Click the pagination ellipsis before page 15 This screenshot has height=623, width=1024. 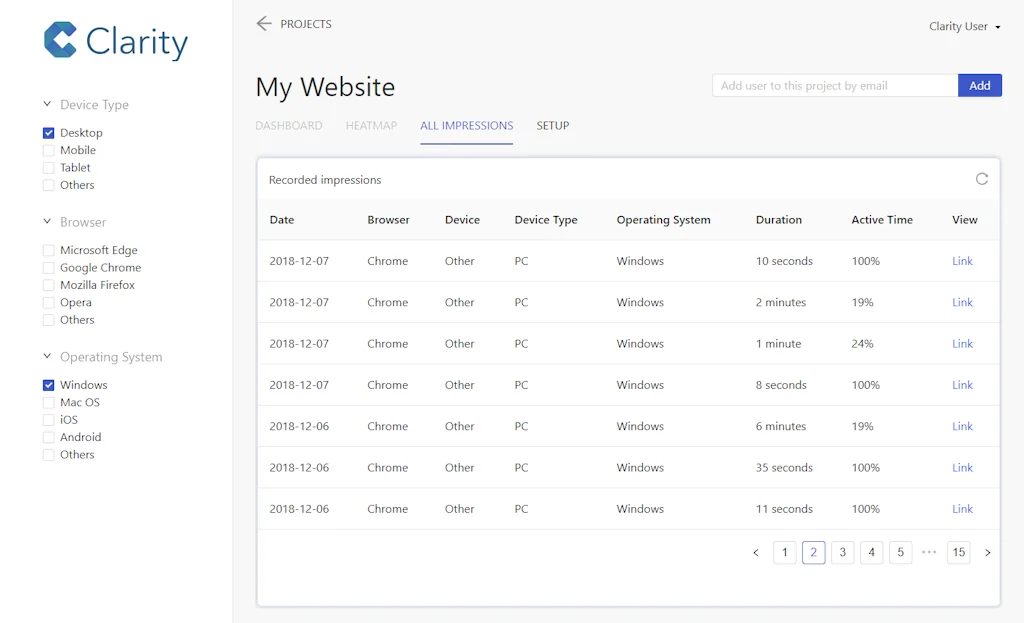pos(929,552)
